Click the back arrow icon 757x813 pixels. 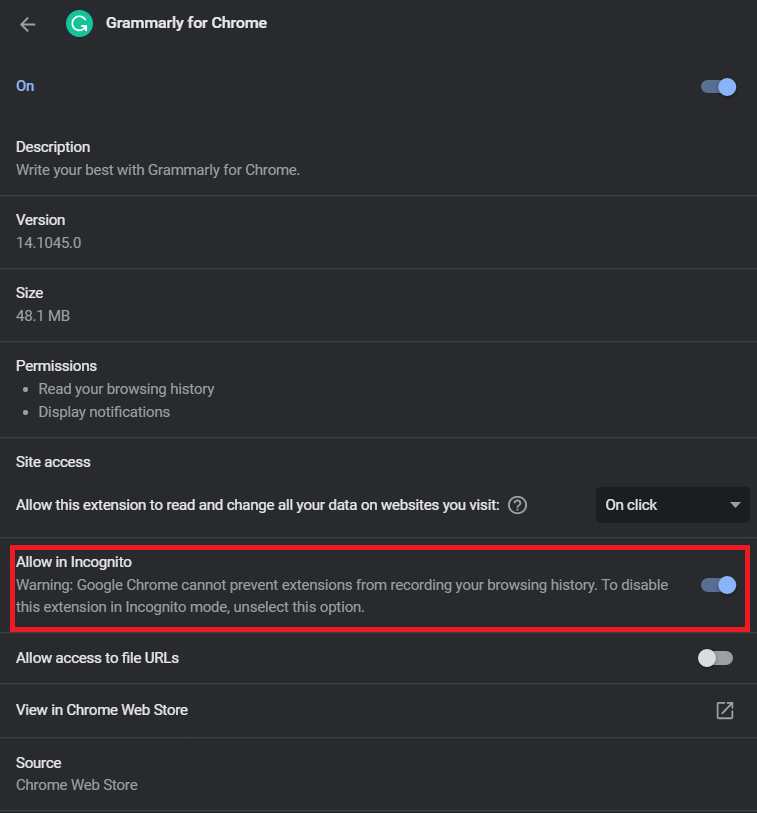point(28,24)
